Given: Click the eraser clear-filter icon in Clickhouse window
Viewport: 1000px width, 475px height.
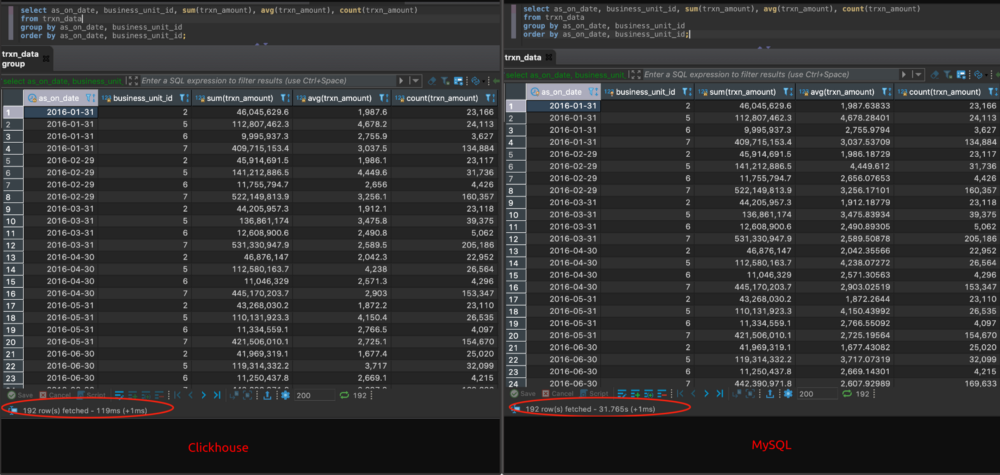Looking at the screenshot, I should tap(432, 81).
